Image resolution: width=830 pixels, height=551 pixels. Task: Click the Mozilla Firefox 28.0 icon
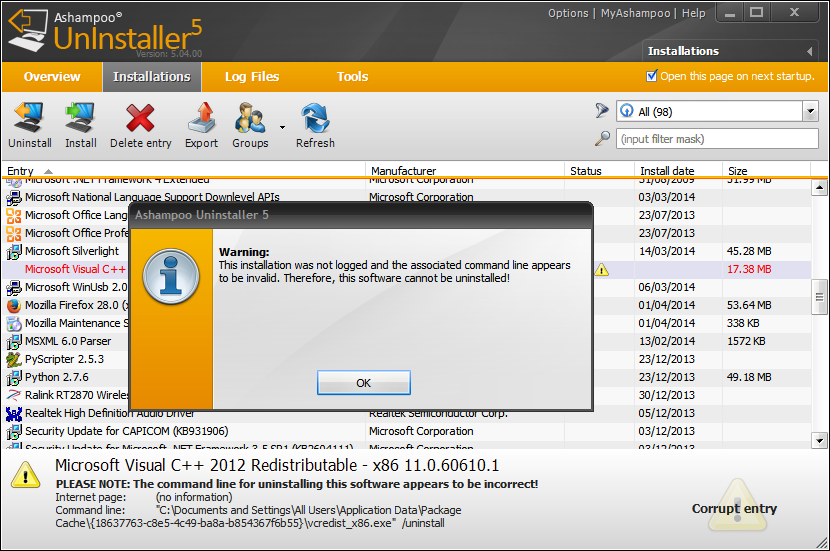point(14,305)
